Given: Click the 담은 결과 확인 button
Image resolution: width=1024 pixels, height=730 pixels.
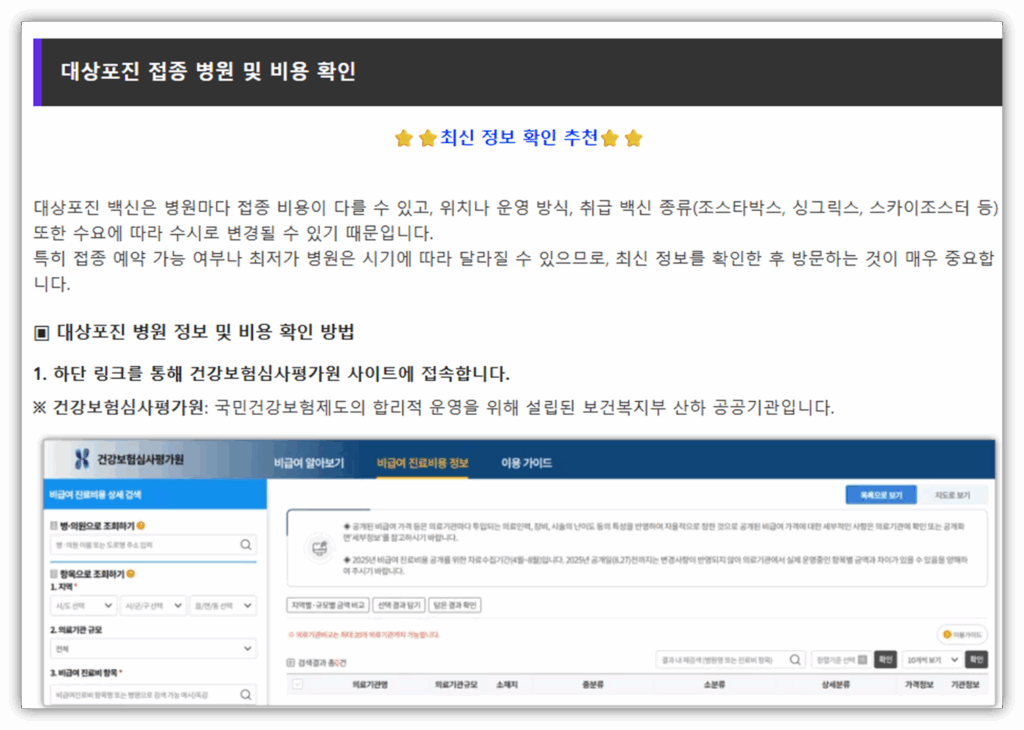Looking at the screenshot, I should tap(455, 605).
